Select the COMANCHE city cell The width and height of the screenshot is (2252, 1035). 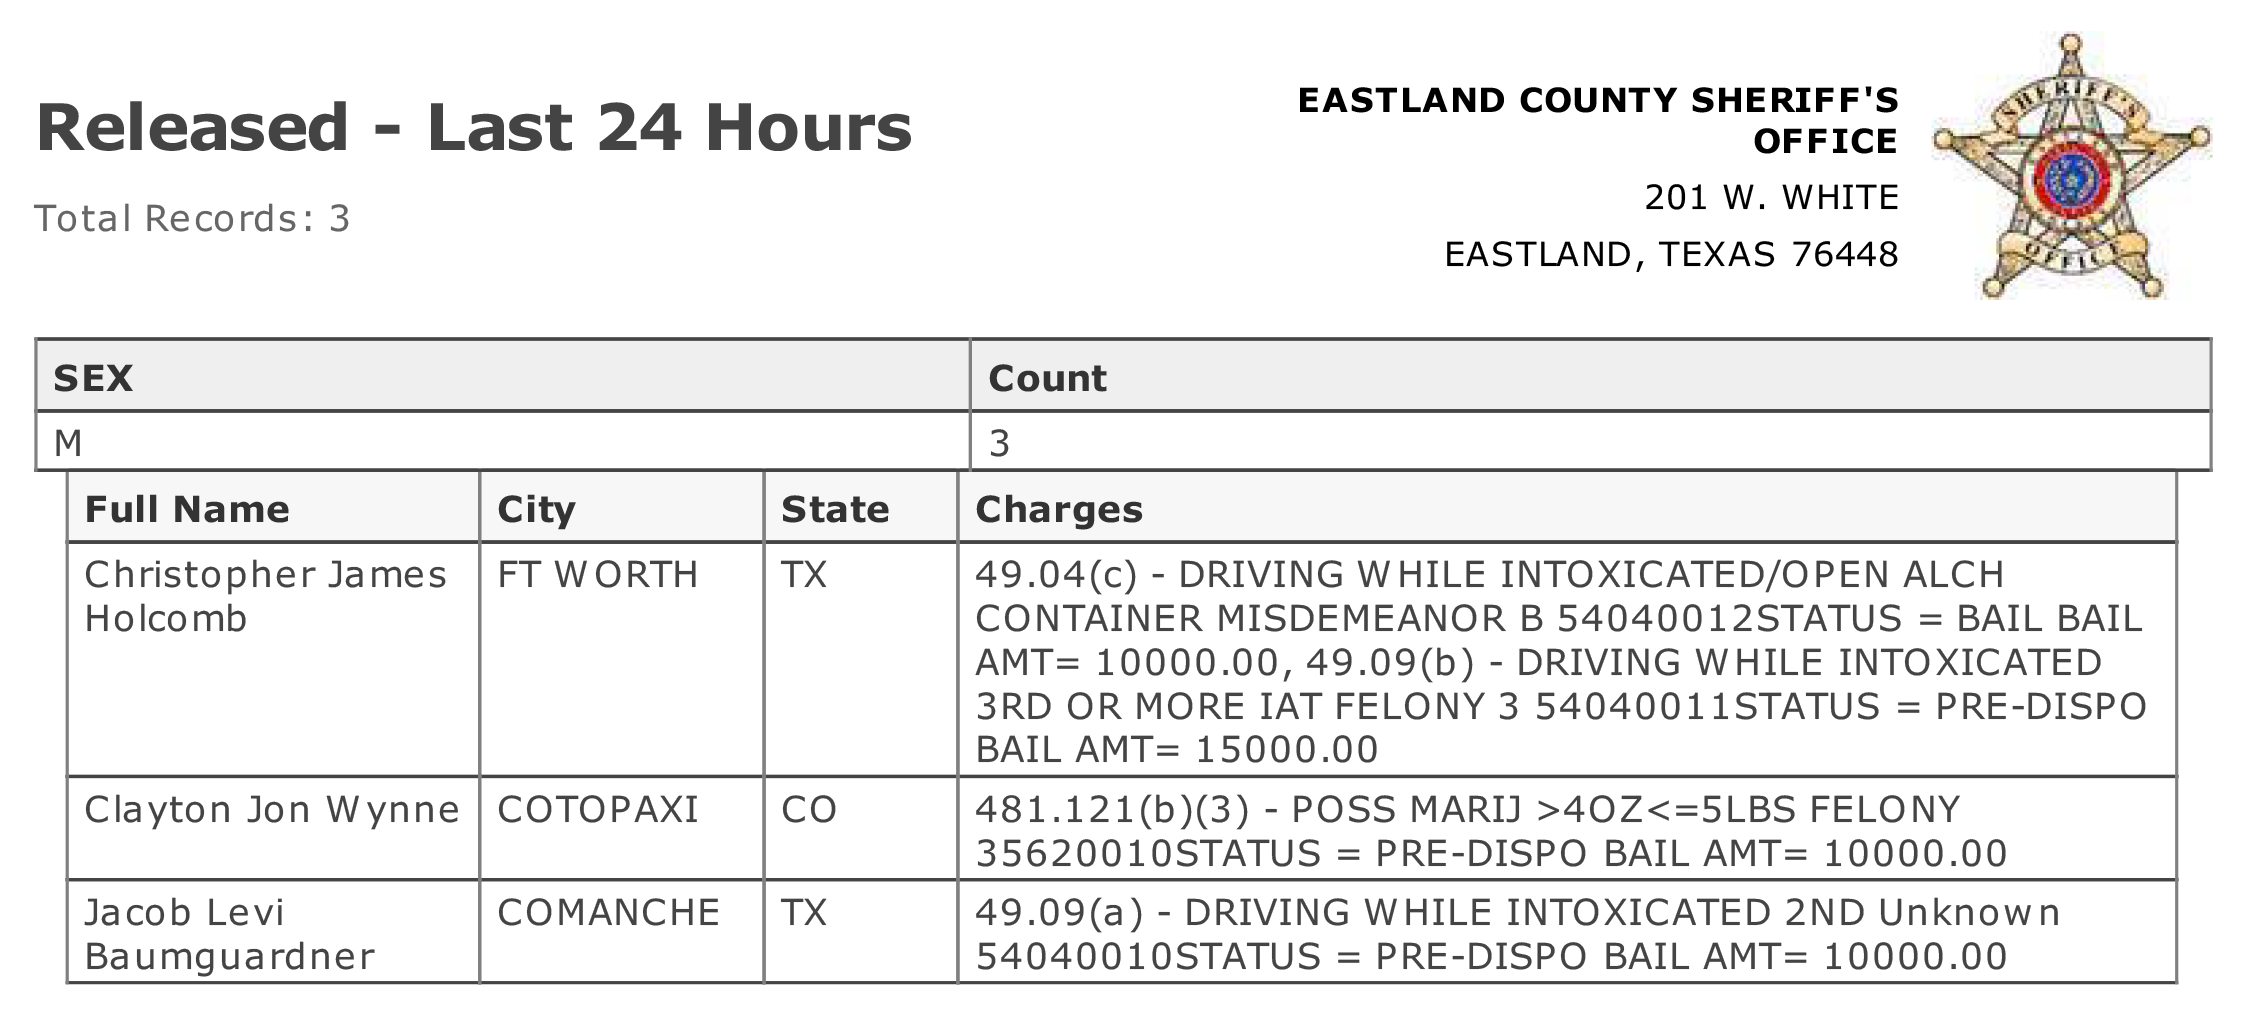coord(621,931)
